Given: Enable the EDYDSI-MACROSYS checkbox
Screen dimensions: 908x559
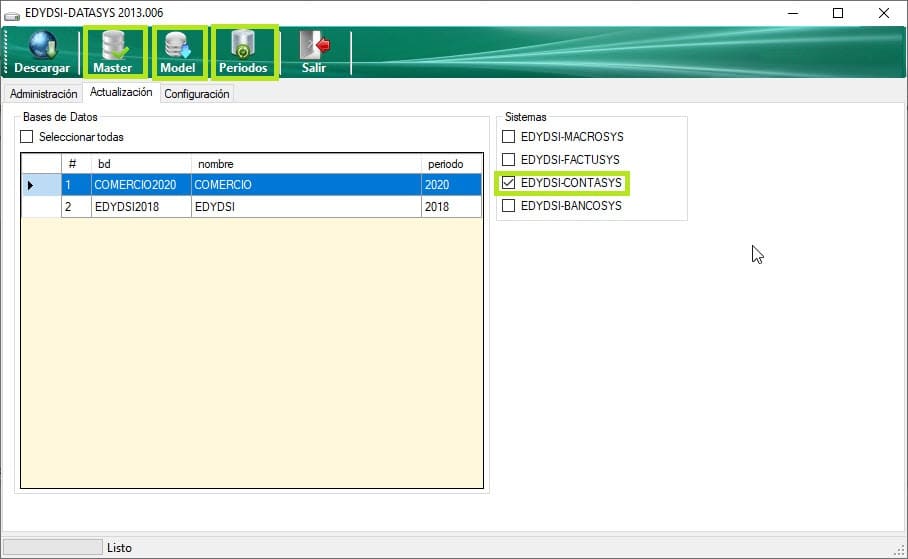Looking at the screenshot, I should tap(509, 137).
